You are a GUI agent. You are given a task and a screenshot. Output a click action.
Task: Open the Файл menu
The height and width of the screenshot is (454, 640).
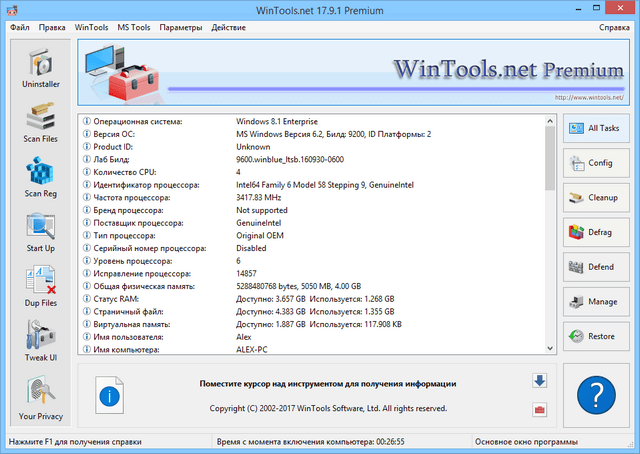(x=20, y=27)
